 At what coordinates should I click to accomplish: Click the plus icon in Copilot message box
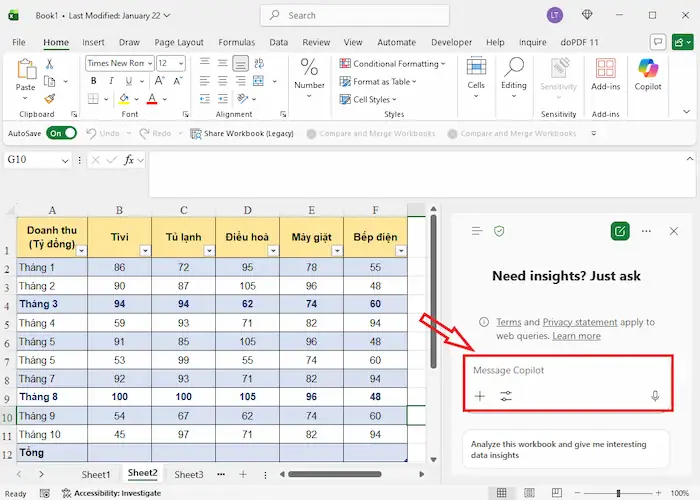click(x=480, y=396)
